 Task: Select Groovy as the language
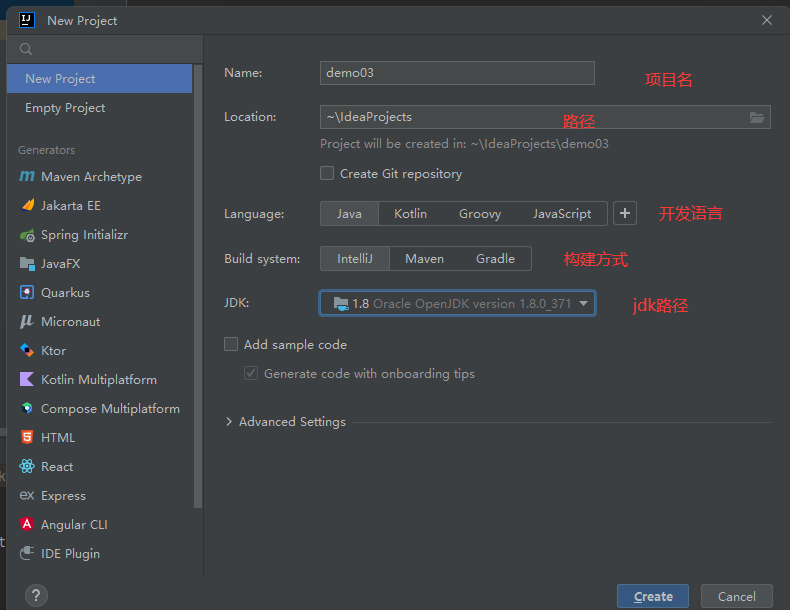tap(480, 214)
